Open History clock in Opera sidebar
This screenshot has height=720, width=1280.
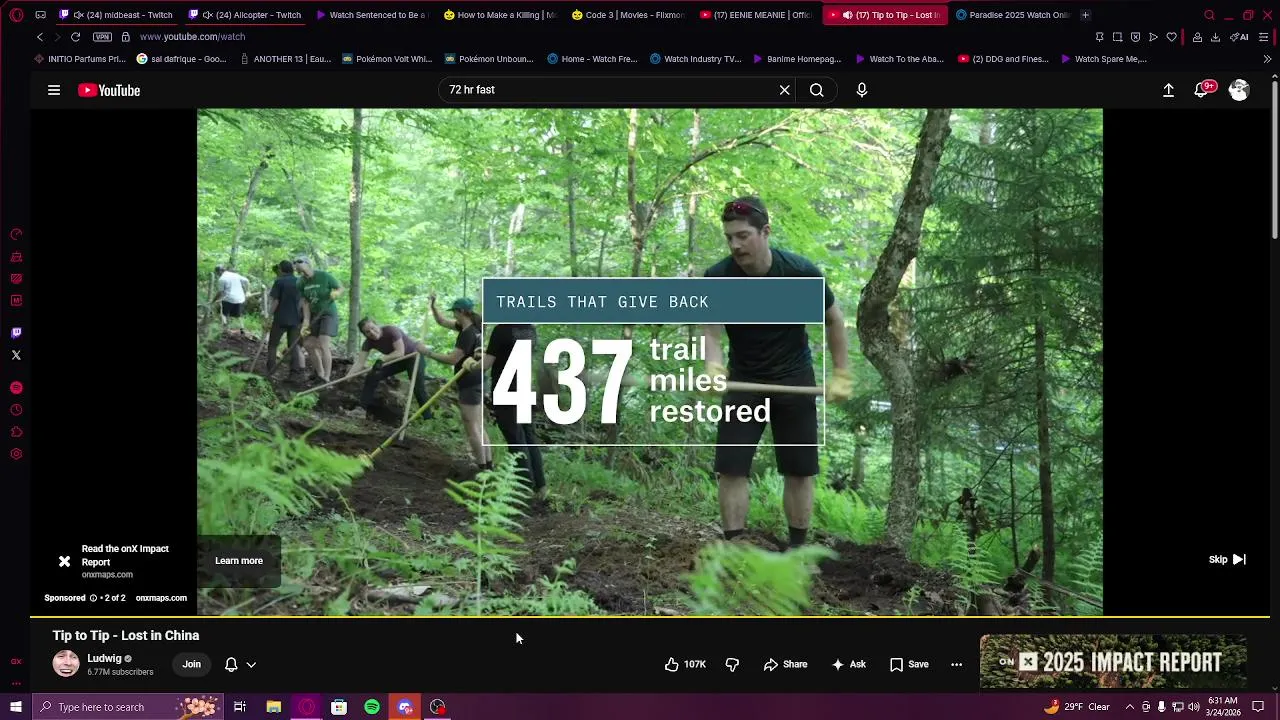(16, 410)
